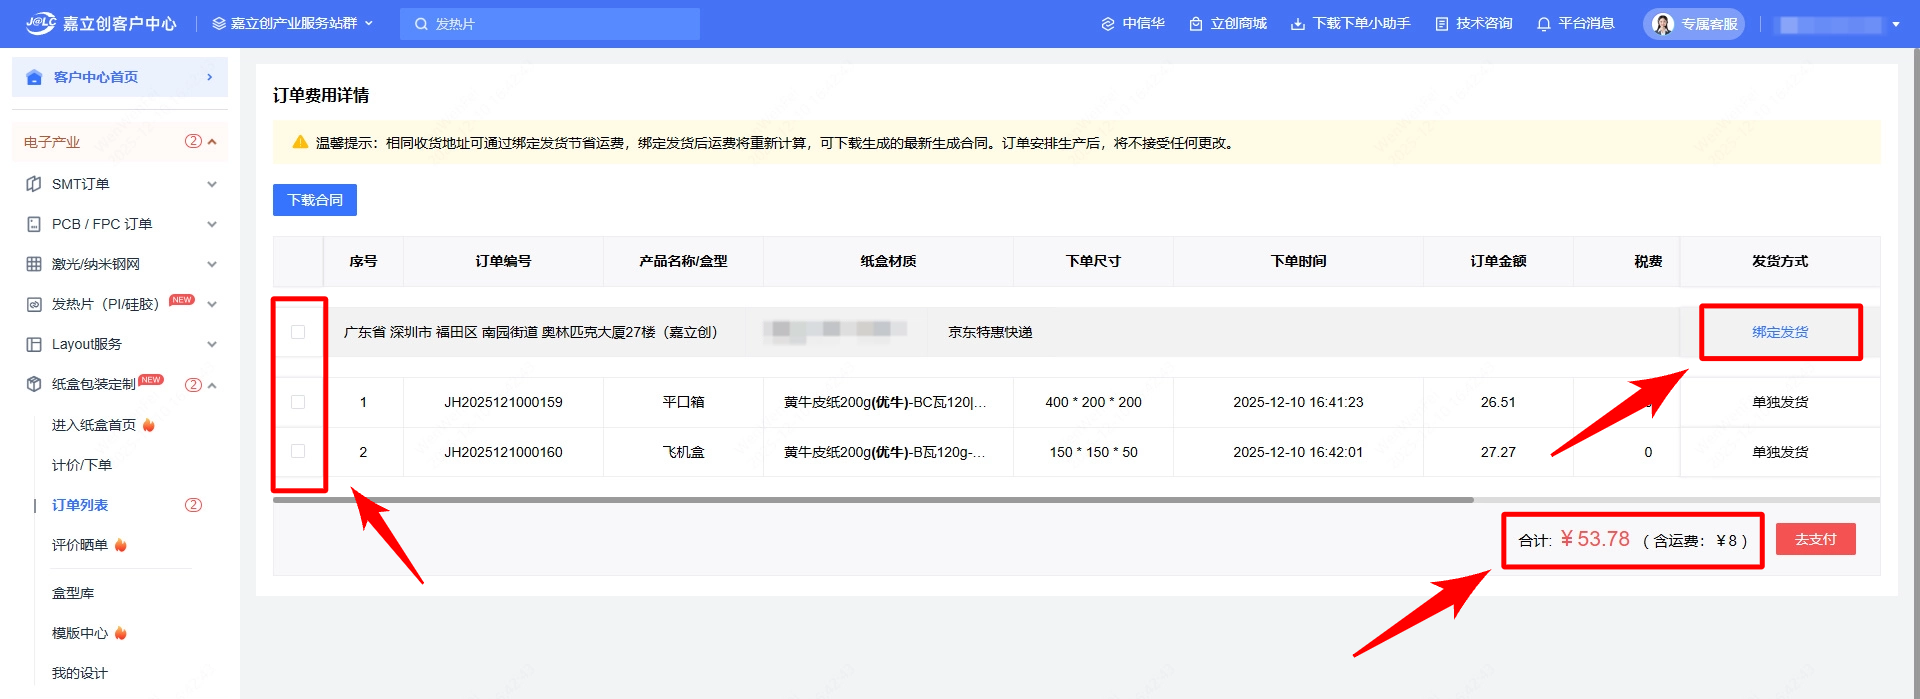Expand the Layout服务 submenu chevron
The image size is (1920, 699).
(x=212, y=344)
